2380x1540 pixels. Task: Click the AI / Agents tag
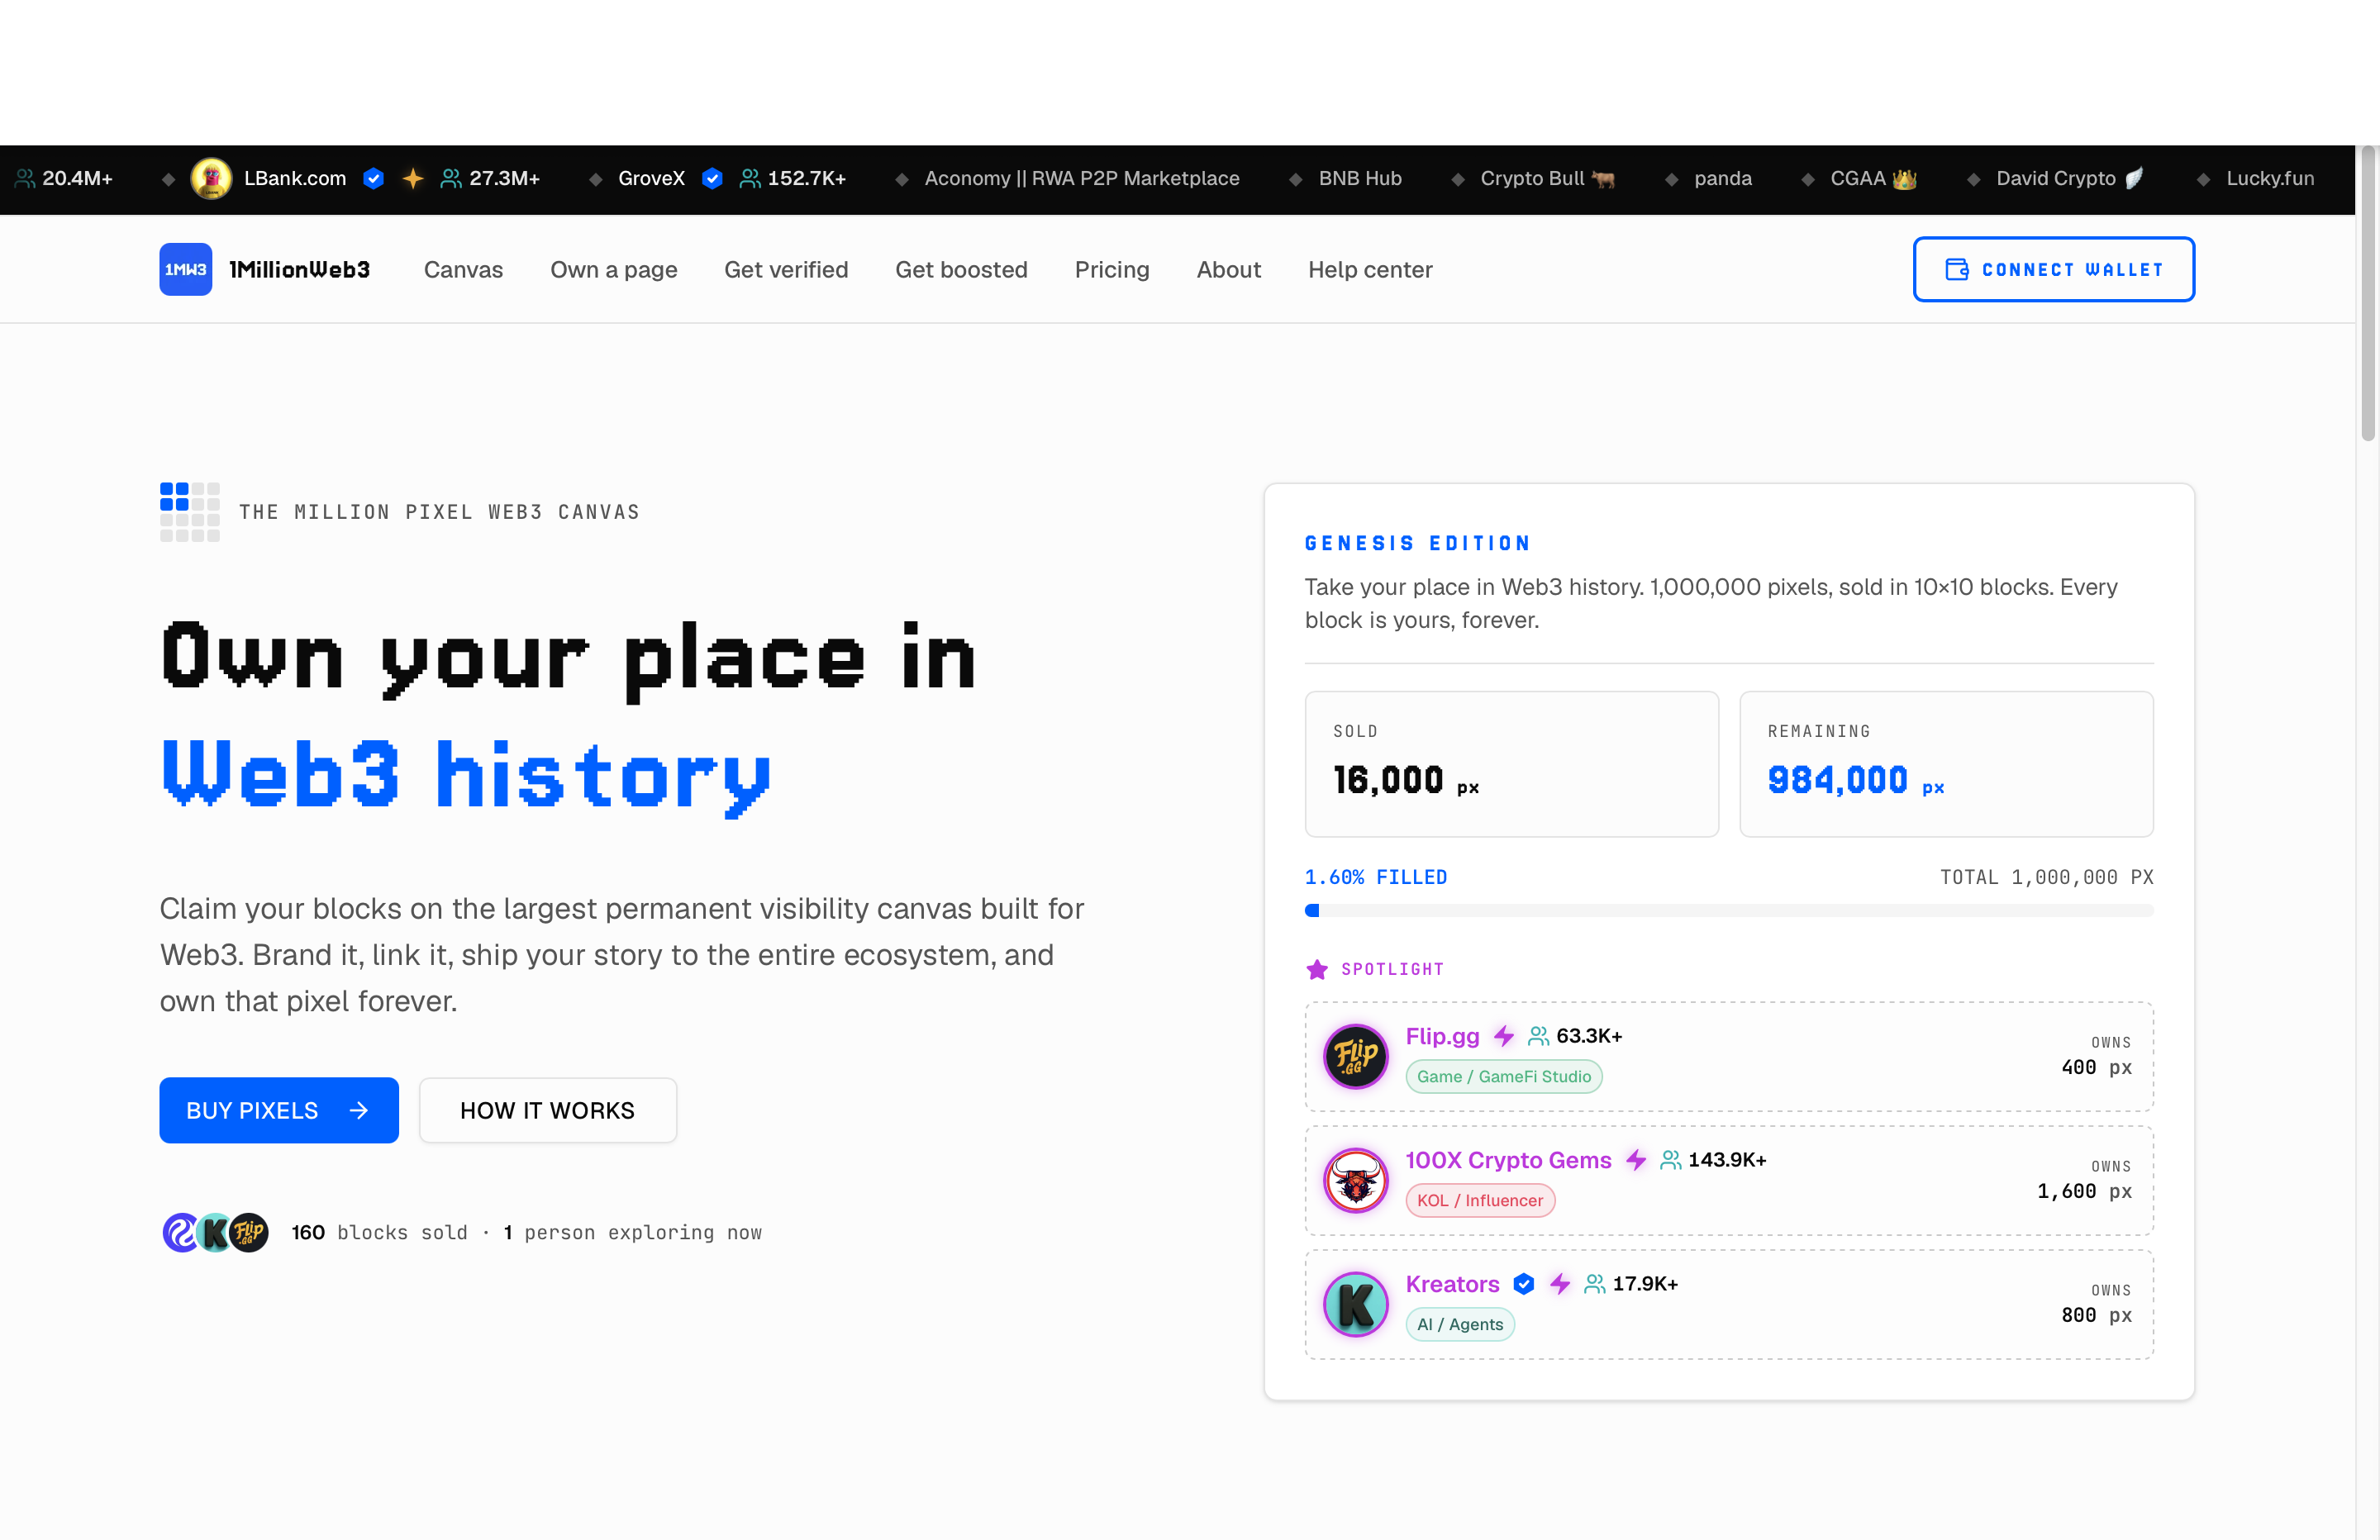1460,1324
